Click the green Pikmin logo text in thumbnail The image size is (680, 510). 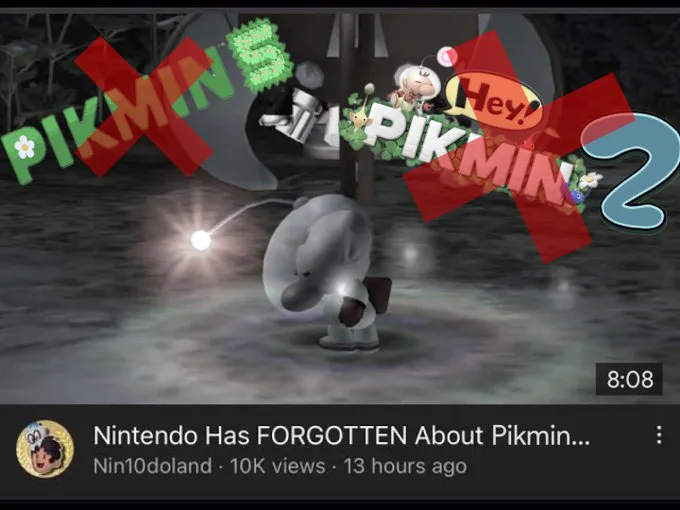click(x=117, y=115)
